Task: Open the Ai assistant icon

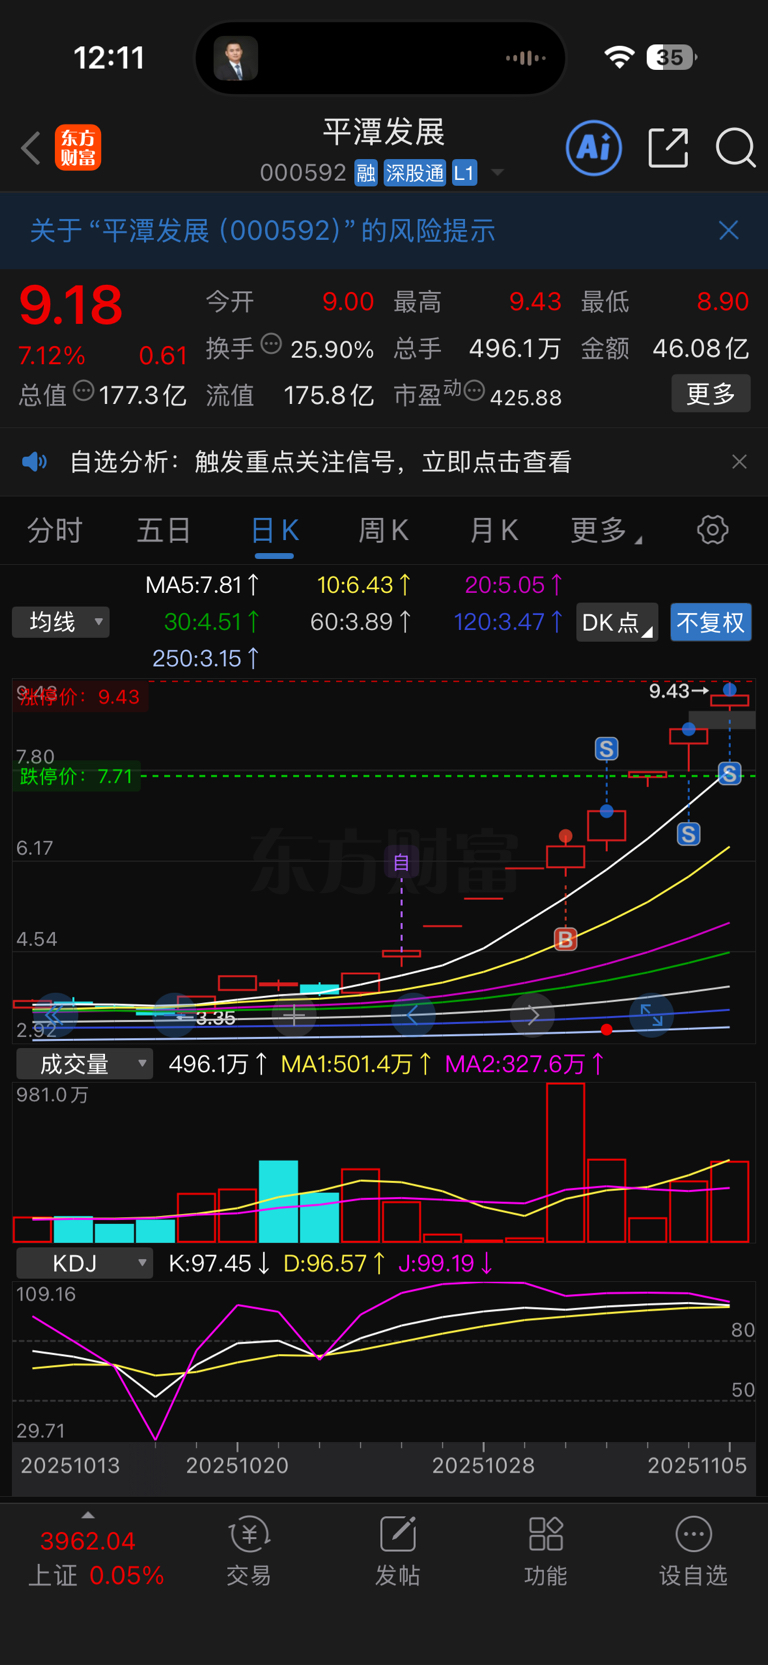Action: [594, 148]
